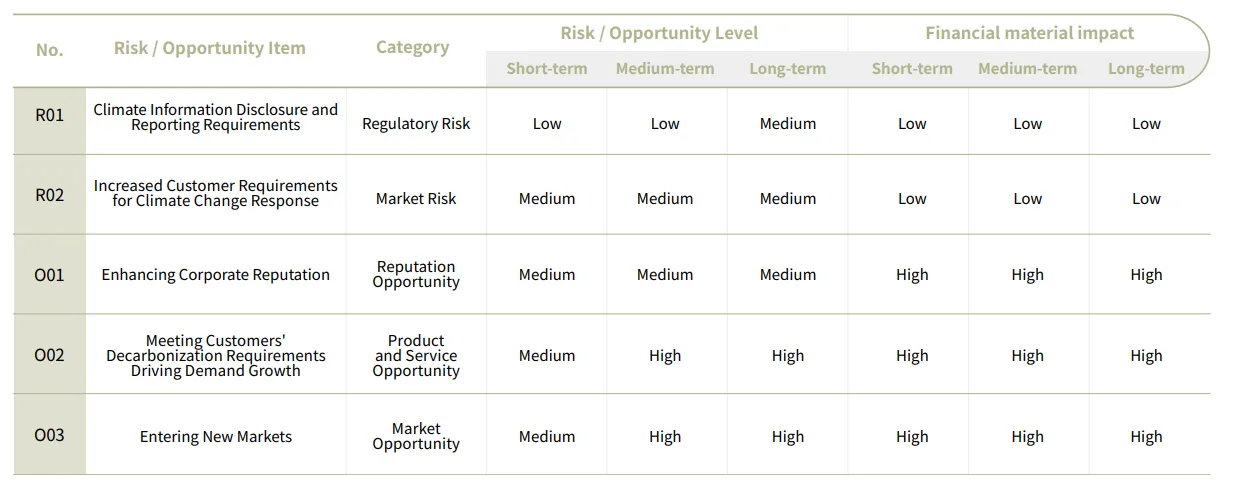Select the O02 row number cell
The height and width of the screenshot is (487, 1248).
point(49,355)
